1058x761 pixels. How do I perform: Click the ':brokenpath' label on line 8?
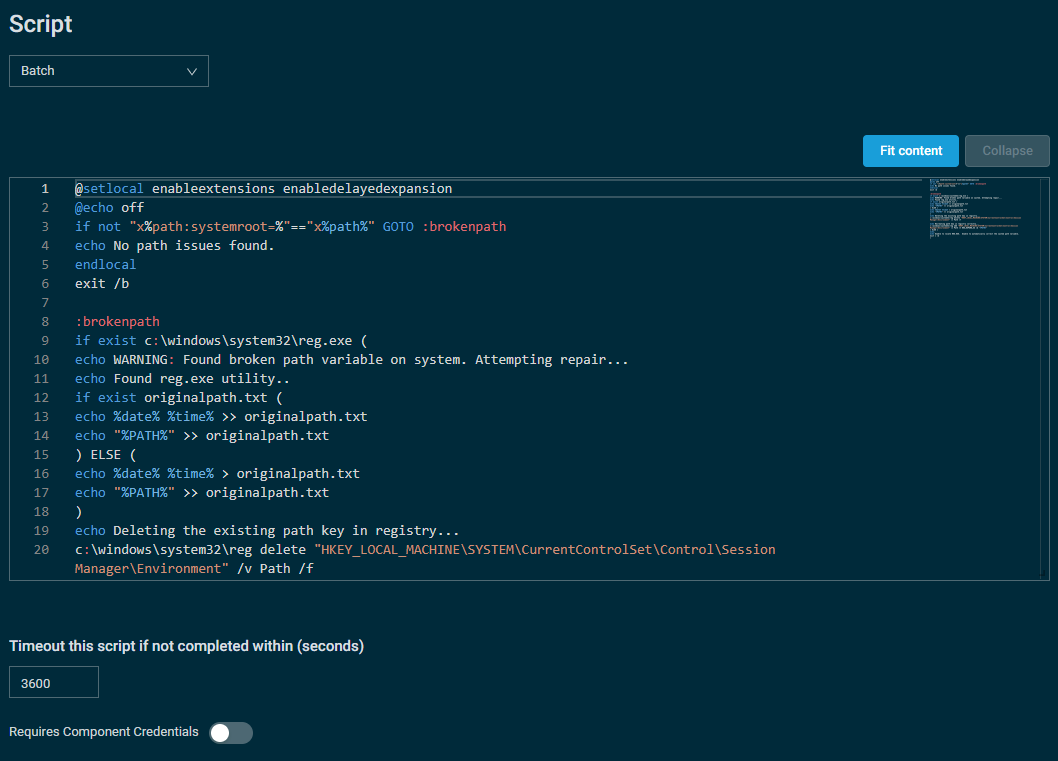click(x=117, y=322)
